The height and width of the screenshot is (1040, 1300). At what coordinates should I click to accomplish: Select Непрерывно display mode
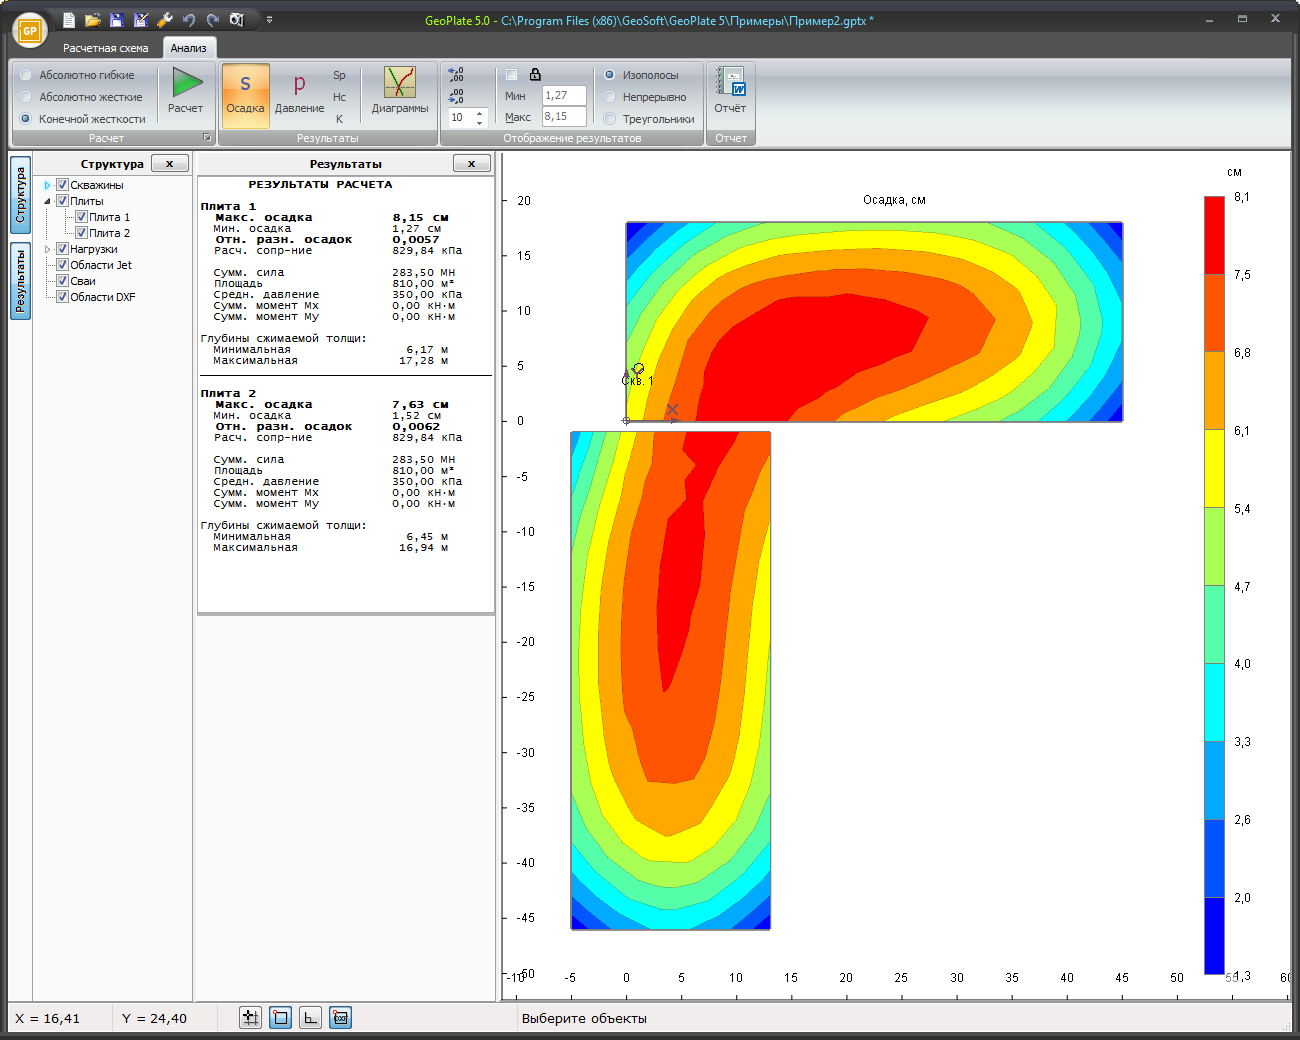645,97
